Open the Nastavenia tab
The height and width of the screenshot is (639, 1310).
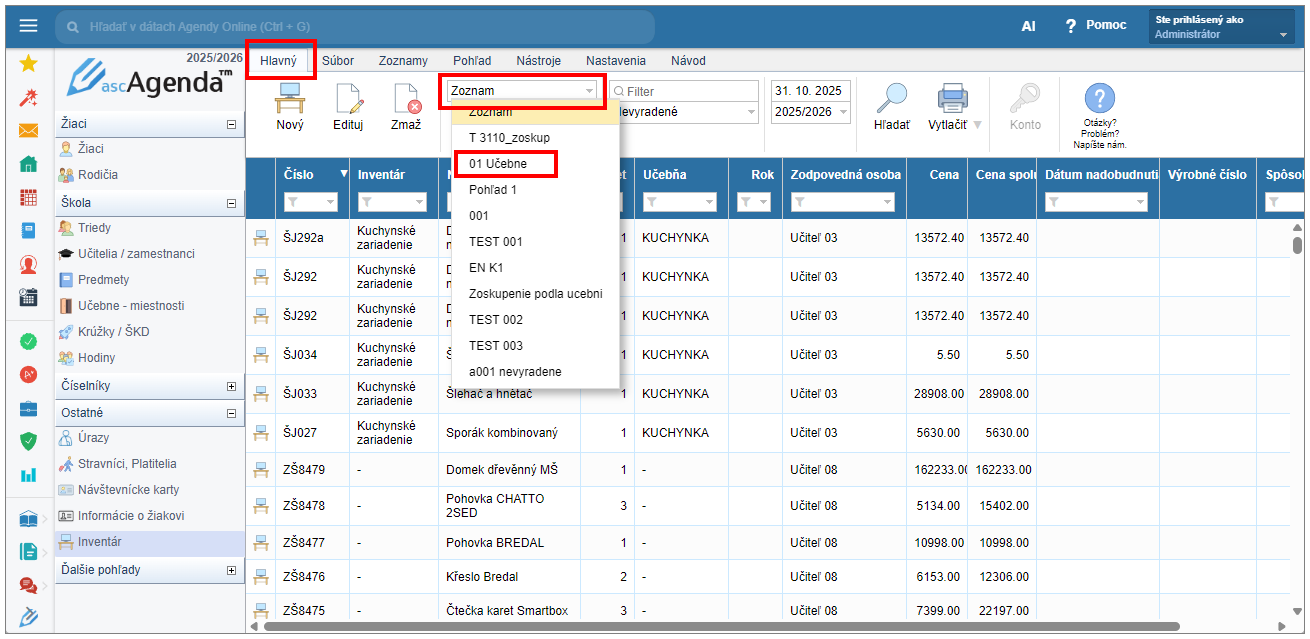click(615, 61)
